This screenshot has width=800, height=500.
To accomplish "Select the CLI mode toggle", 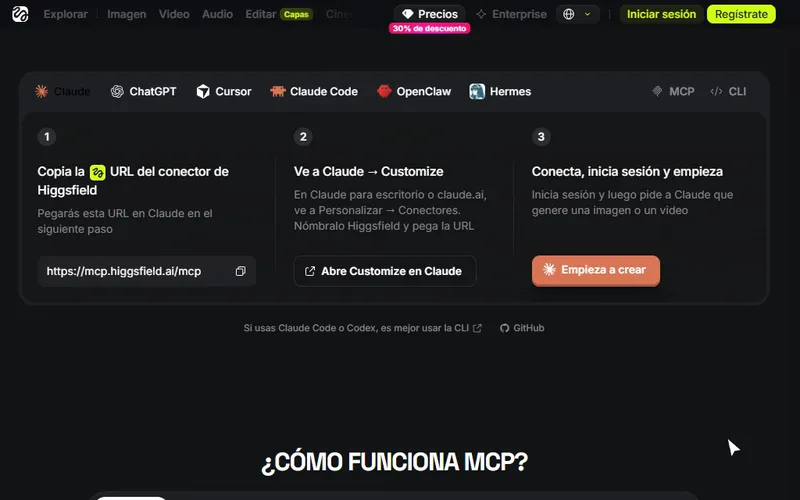I will pyautogui.click(x=729, y=91).
